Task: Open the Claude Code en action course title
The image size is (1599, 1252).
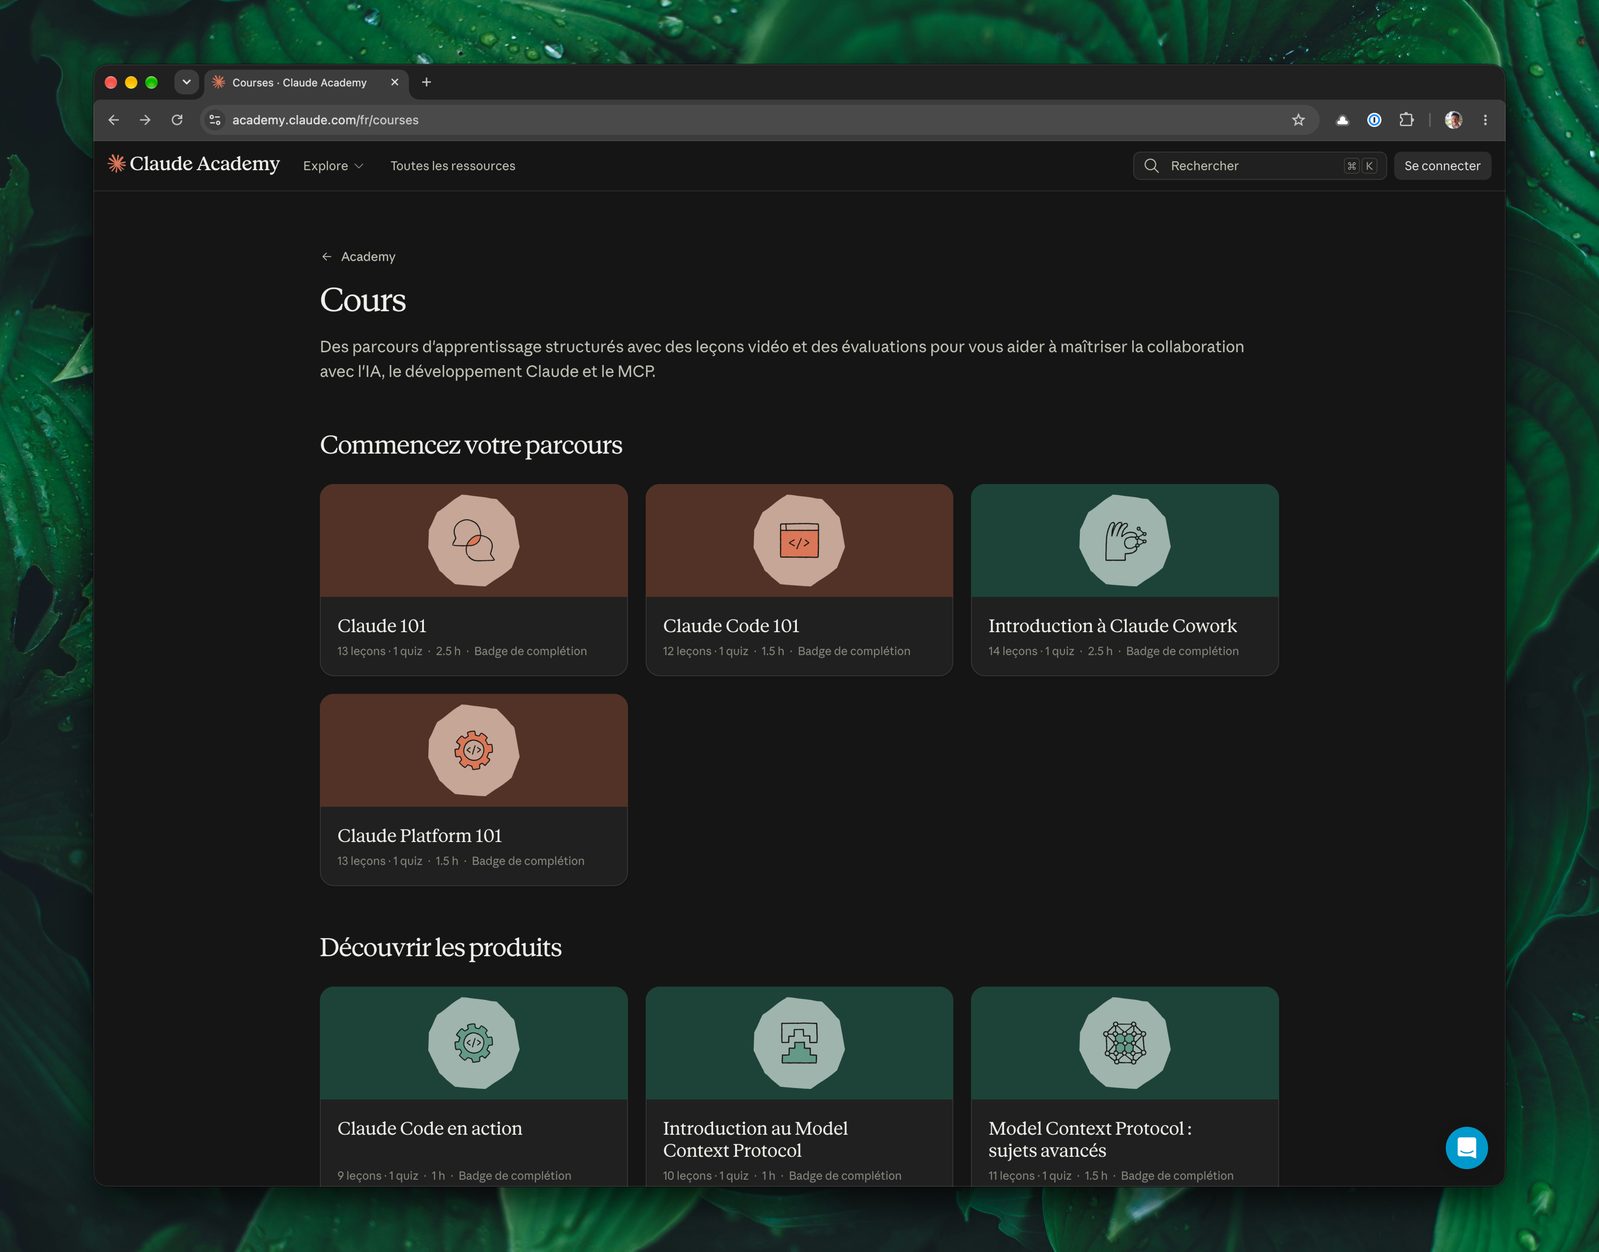Action: point(430,1129)
